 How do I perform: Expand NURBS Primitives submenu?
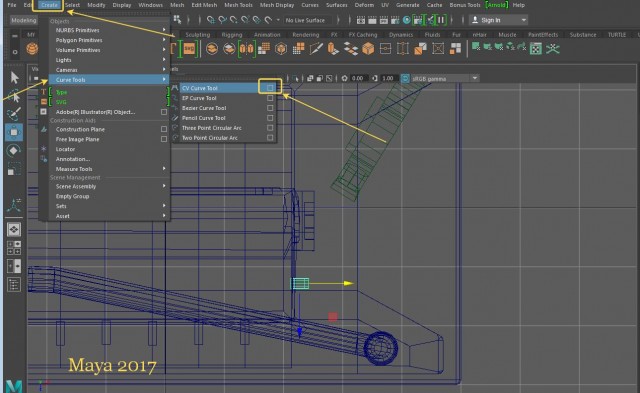[108, 30]
